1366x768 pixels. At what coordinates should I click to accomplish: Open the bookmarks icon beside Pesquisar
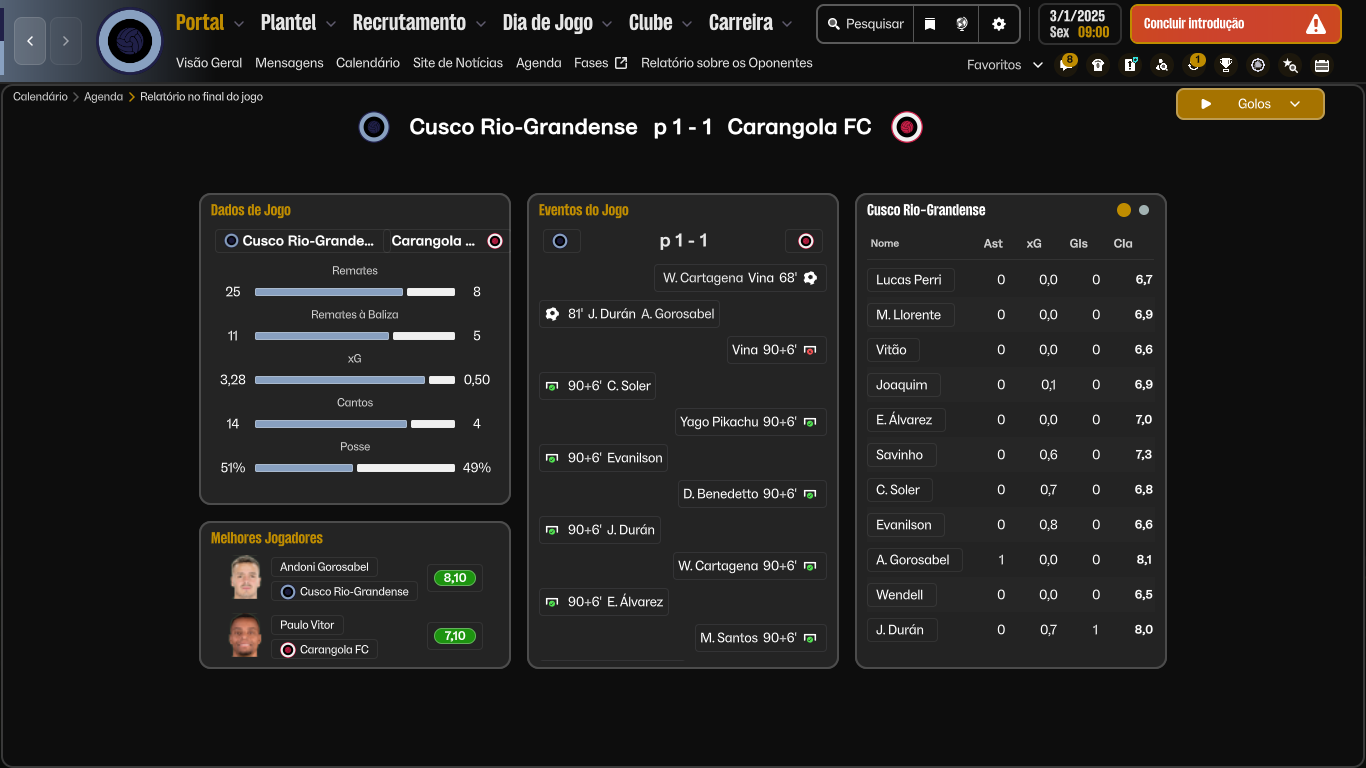point(930,24)
